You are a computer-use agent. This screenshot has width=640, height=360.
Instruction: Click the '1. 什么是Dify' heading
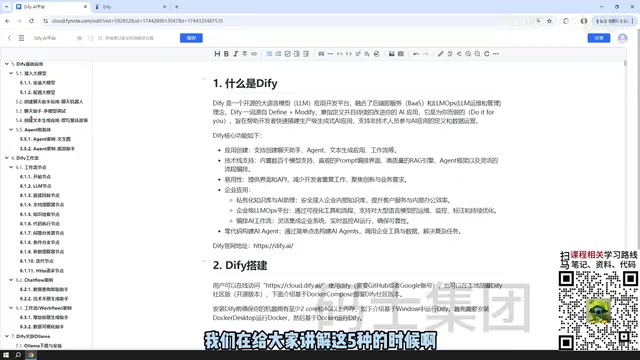pyautogui.click(x=245, y=83)
